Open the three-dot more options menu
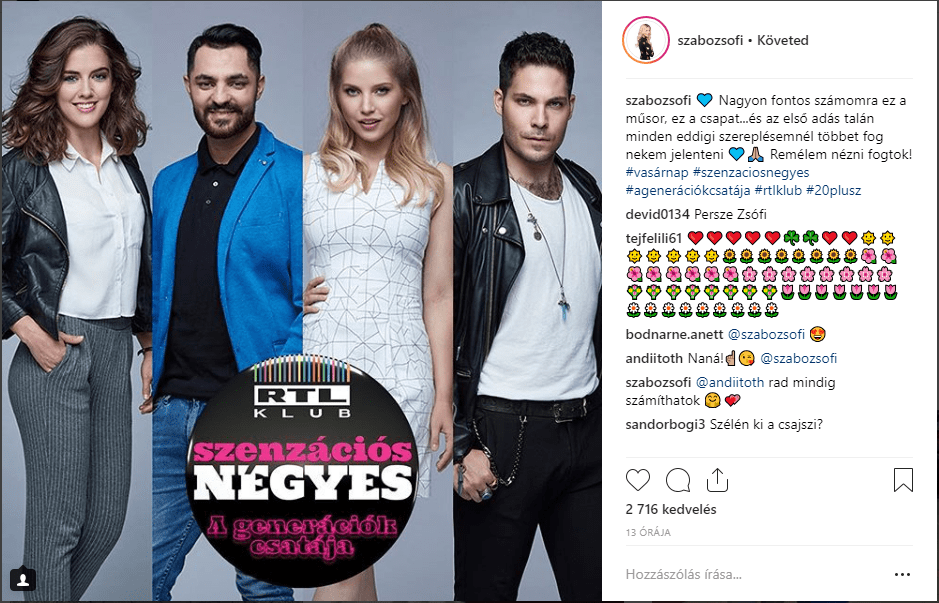Viewport: 939px width, 603px height. 902,574
